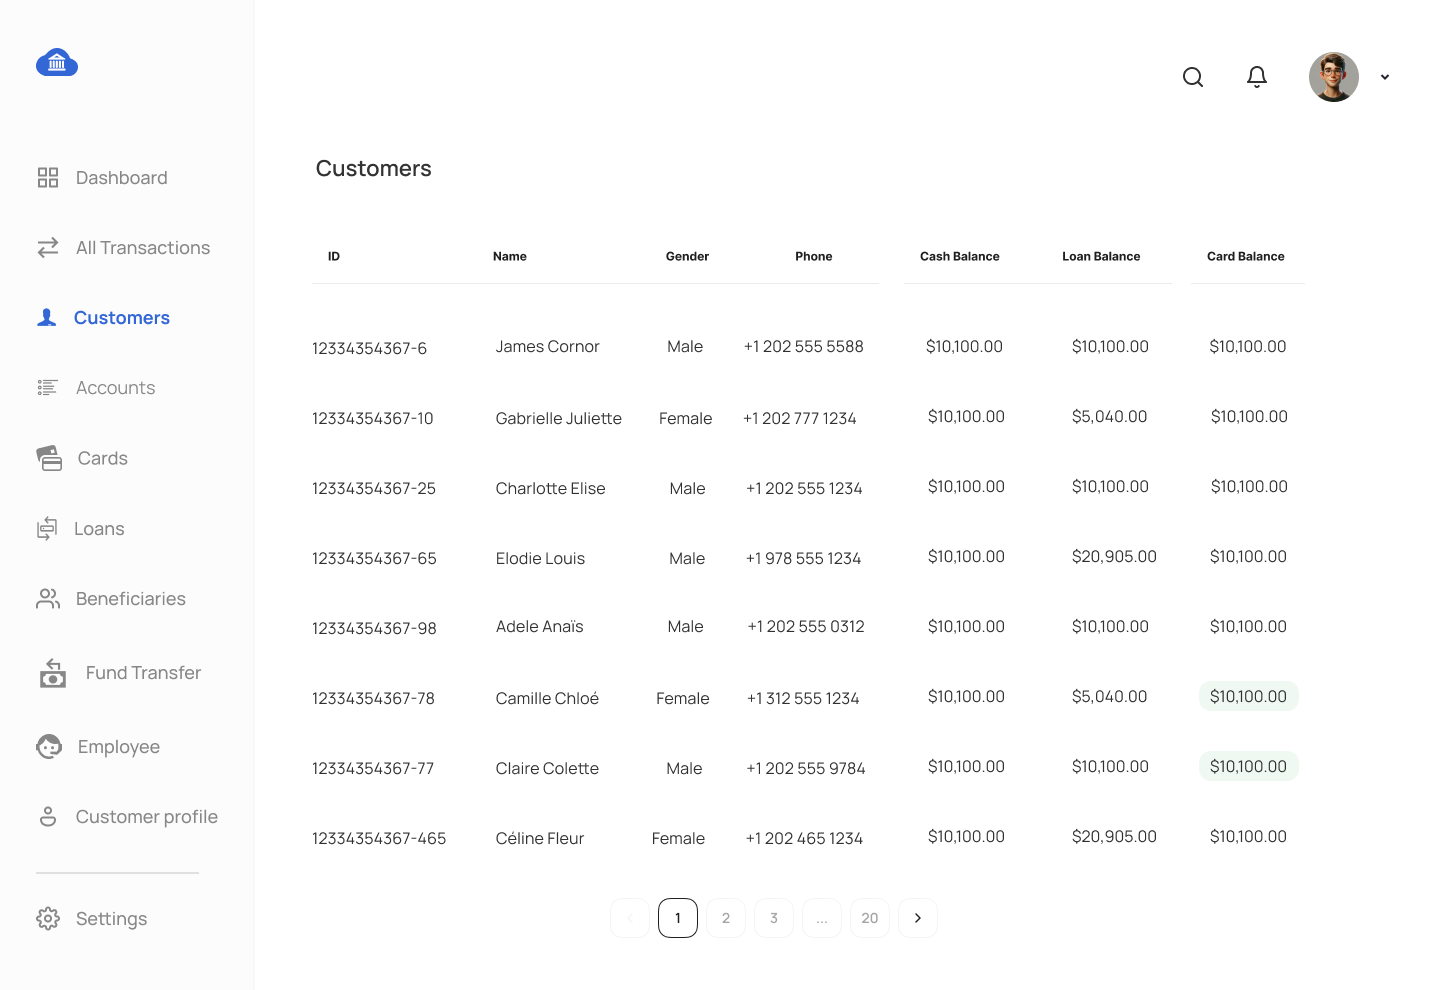Open the Loans menu item
Viewport: 1440px width, 990px height.
pyautogui.click(x=99, y=529)
